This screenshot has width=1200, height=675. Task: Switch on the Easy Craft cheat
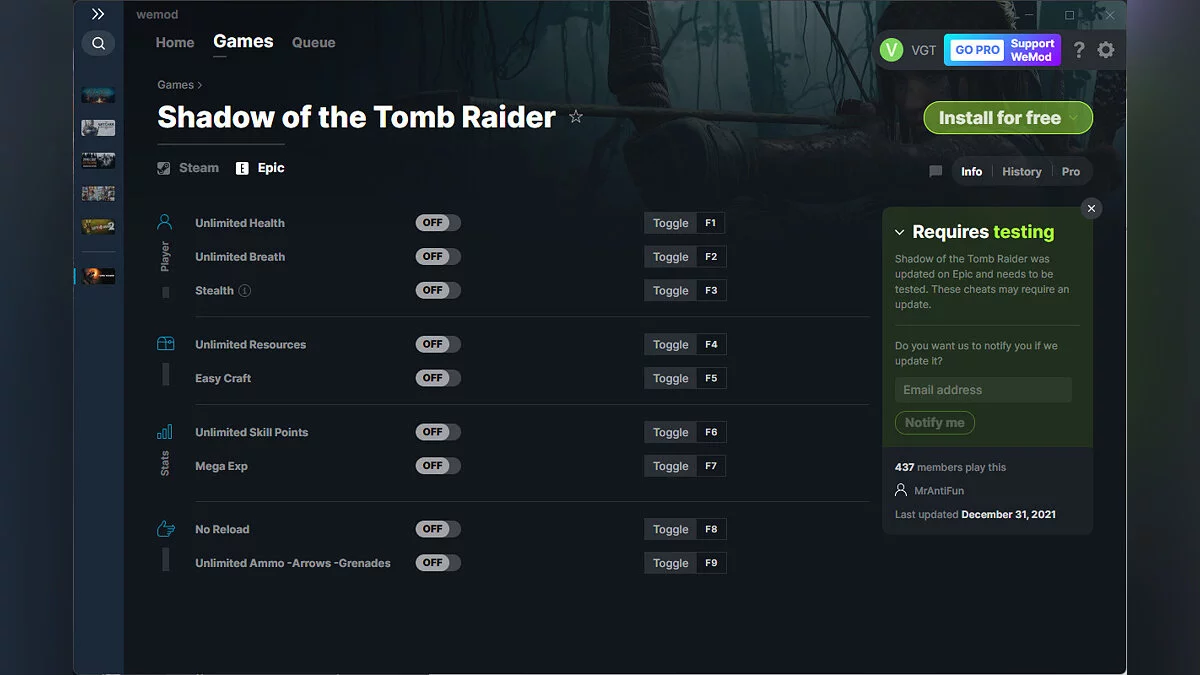point(437,378)
